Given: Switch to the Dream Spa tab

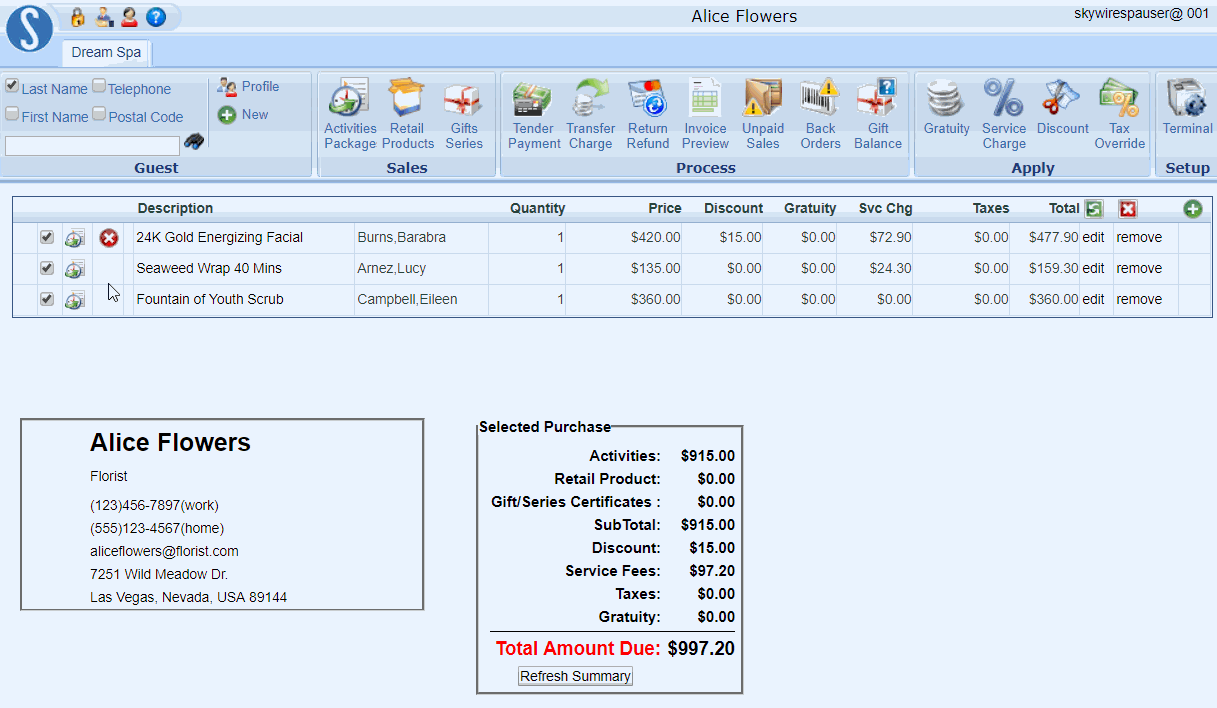Looking at the screenshot, I should coord(106,52).
